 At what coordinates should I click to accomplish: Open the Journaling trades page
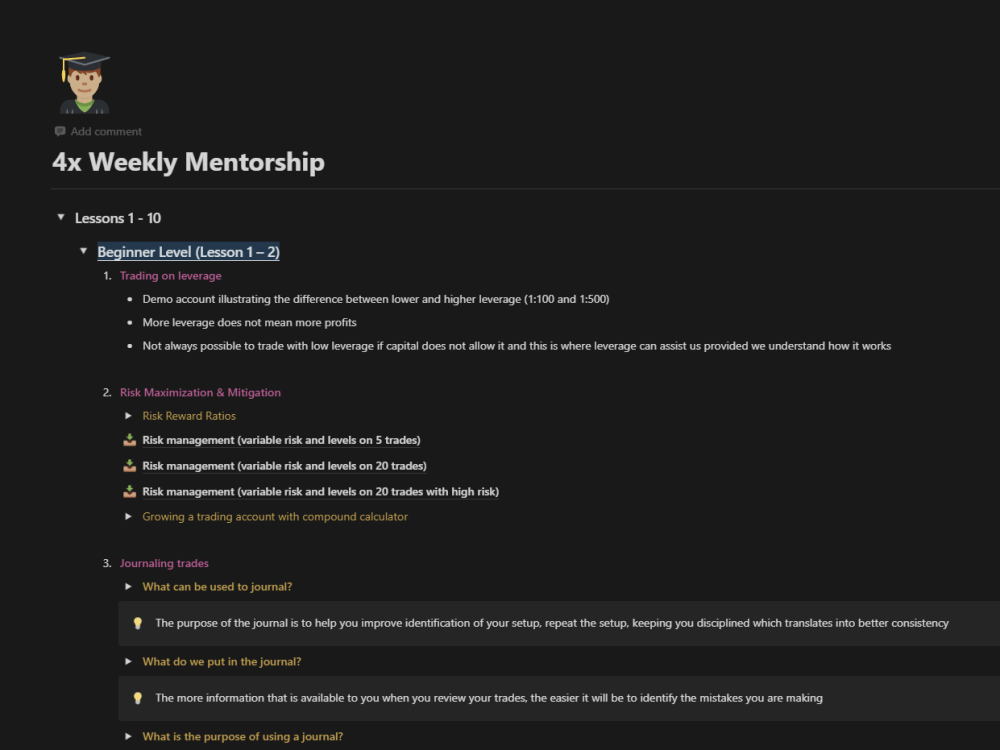164,563
